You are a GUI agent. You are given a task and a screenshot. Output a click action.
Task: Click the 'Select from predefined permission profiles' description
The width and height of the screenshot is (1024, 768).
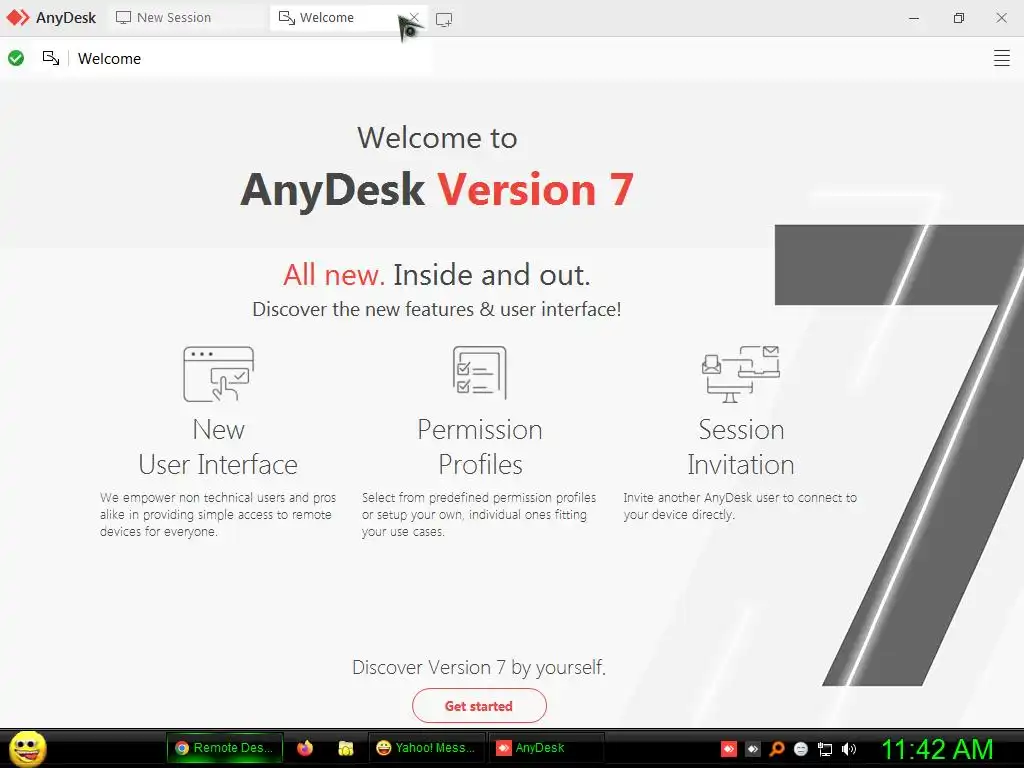479,515
